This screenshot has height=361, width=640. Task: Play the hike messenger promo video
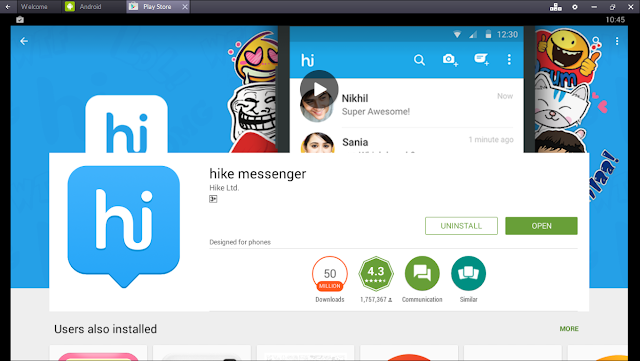pyautogui.click(x=319, y=89)
